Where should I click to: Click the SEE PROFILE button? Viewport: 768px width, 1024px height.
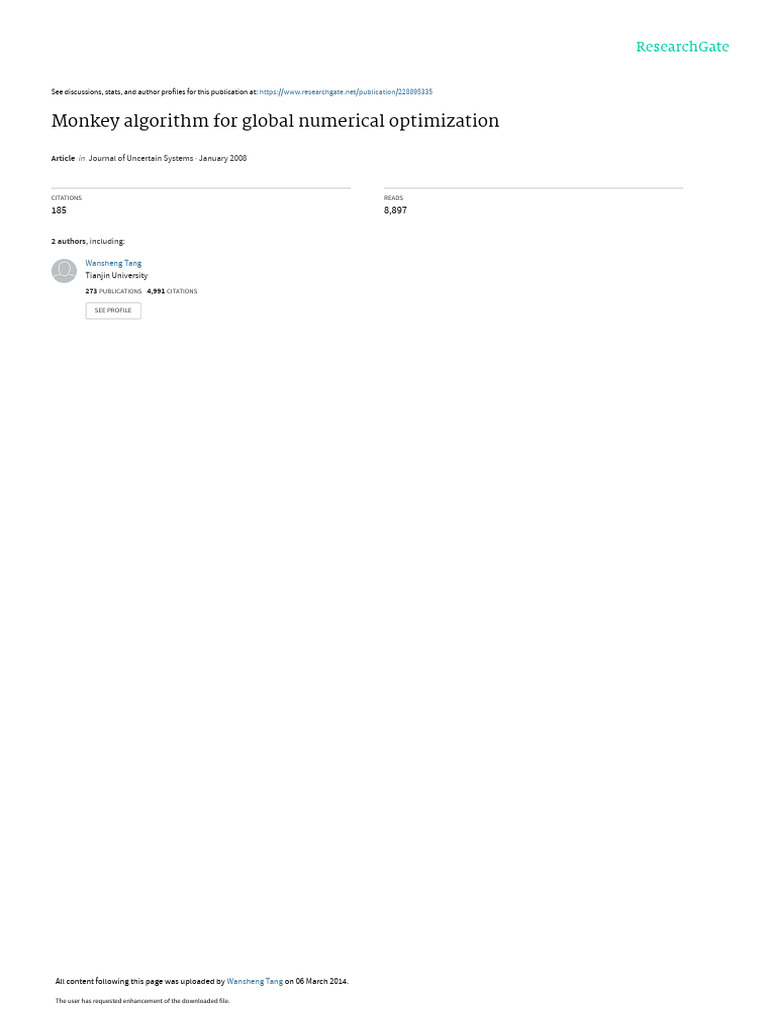(113, 310)
